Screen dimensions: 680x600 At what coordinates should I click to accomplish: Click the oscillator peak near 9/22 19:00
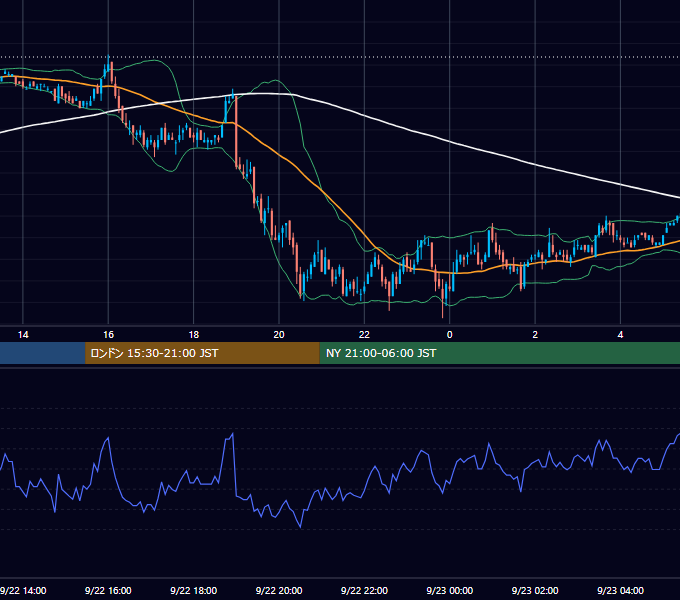click(233, 434)
